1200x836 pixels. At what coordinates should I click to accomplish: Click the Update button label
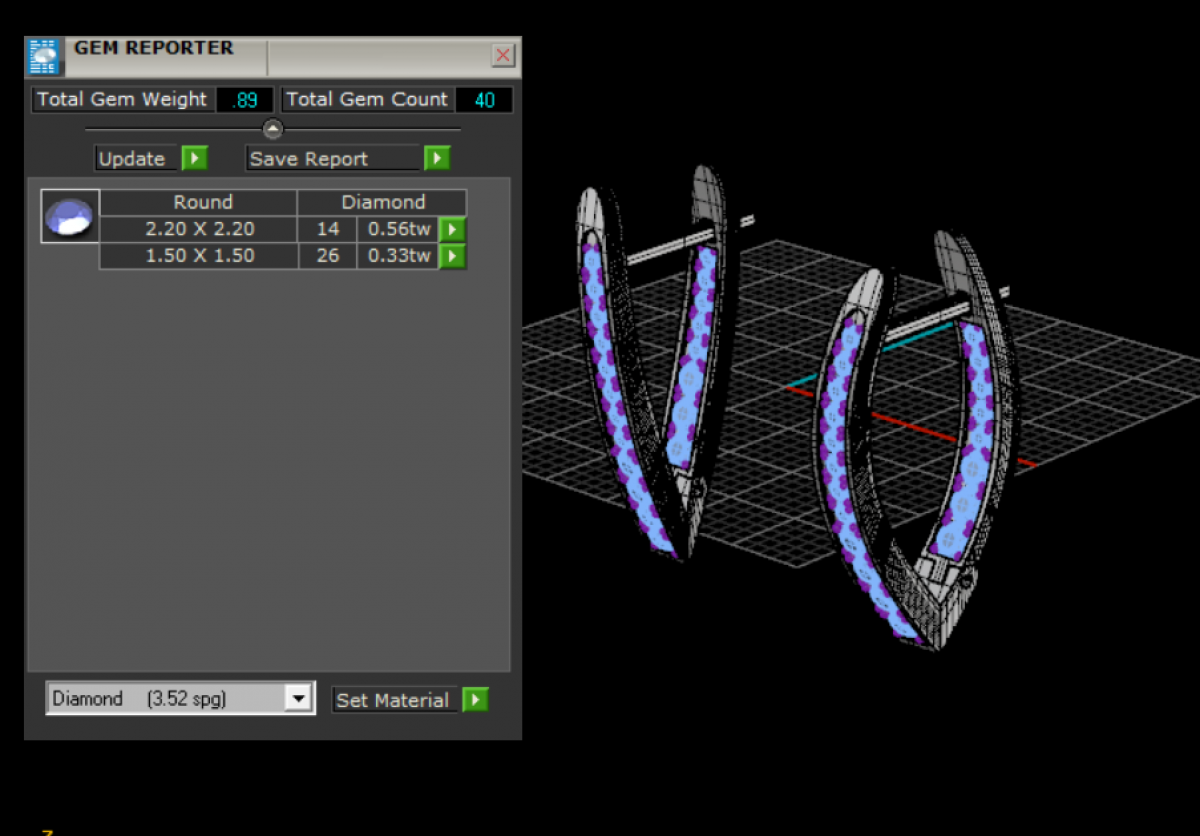click(132, 159)
